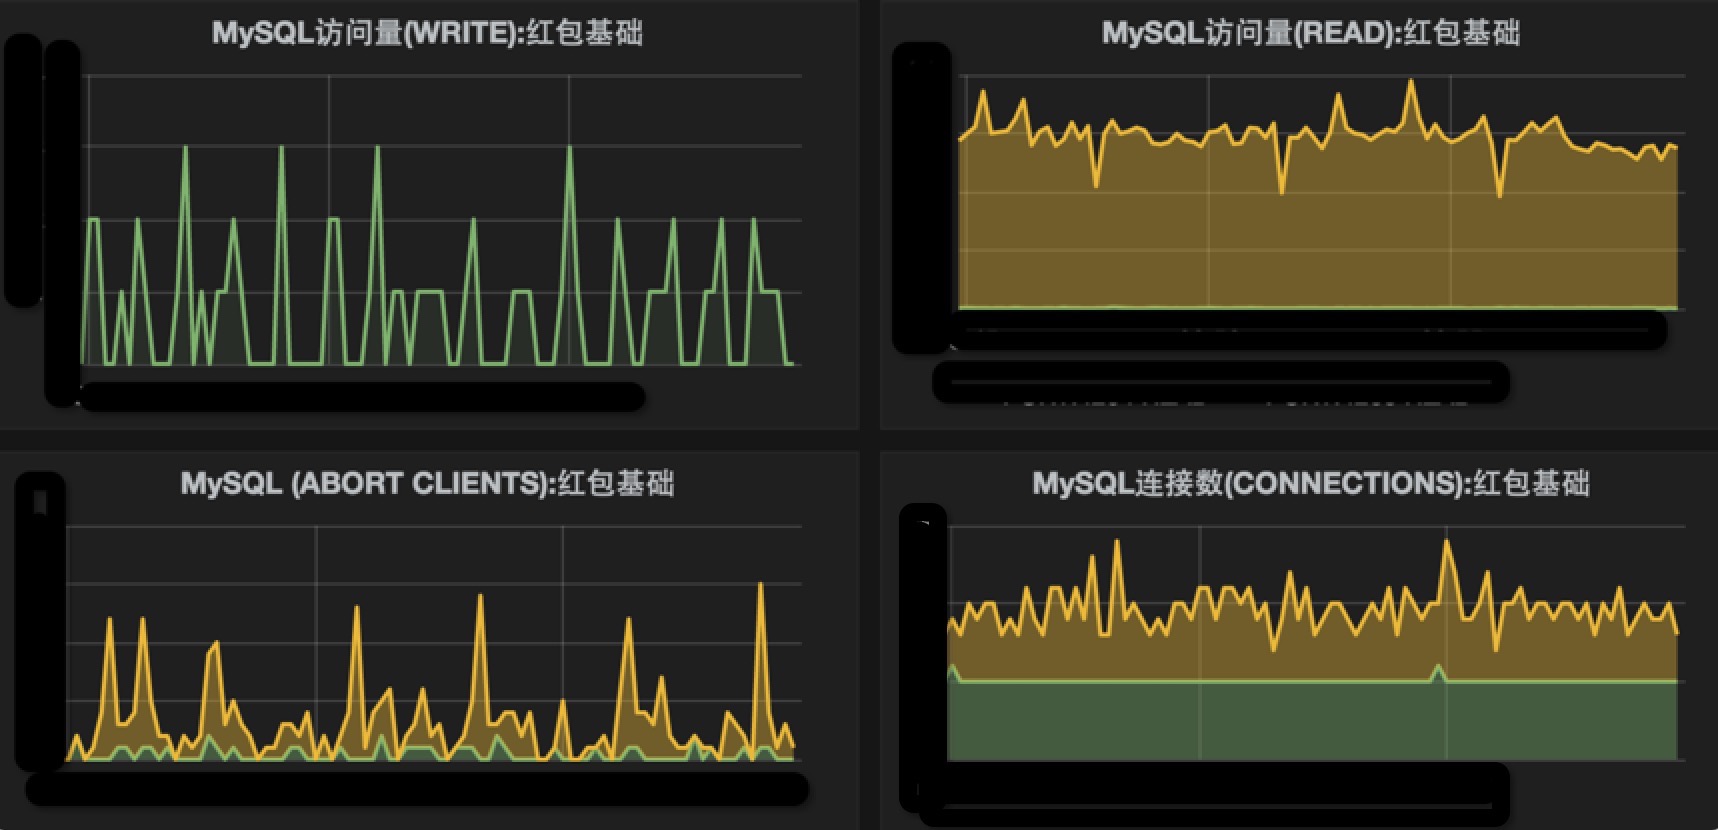The height and width of the screenshot is (830, 1718).
Task: Click the leftmost yellow spike in ABORT CLIENTS graph
Action: click(109, 622)
